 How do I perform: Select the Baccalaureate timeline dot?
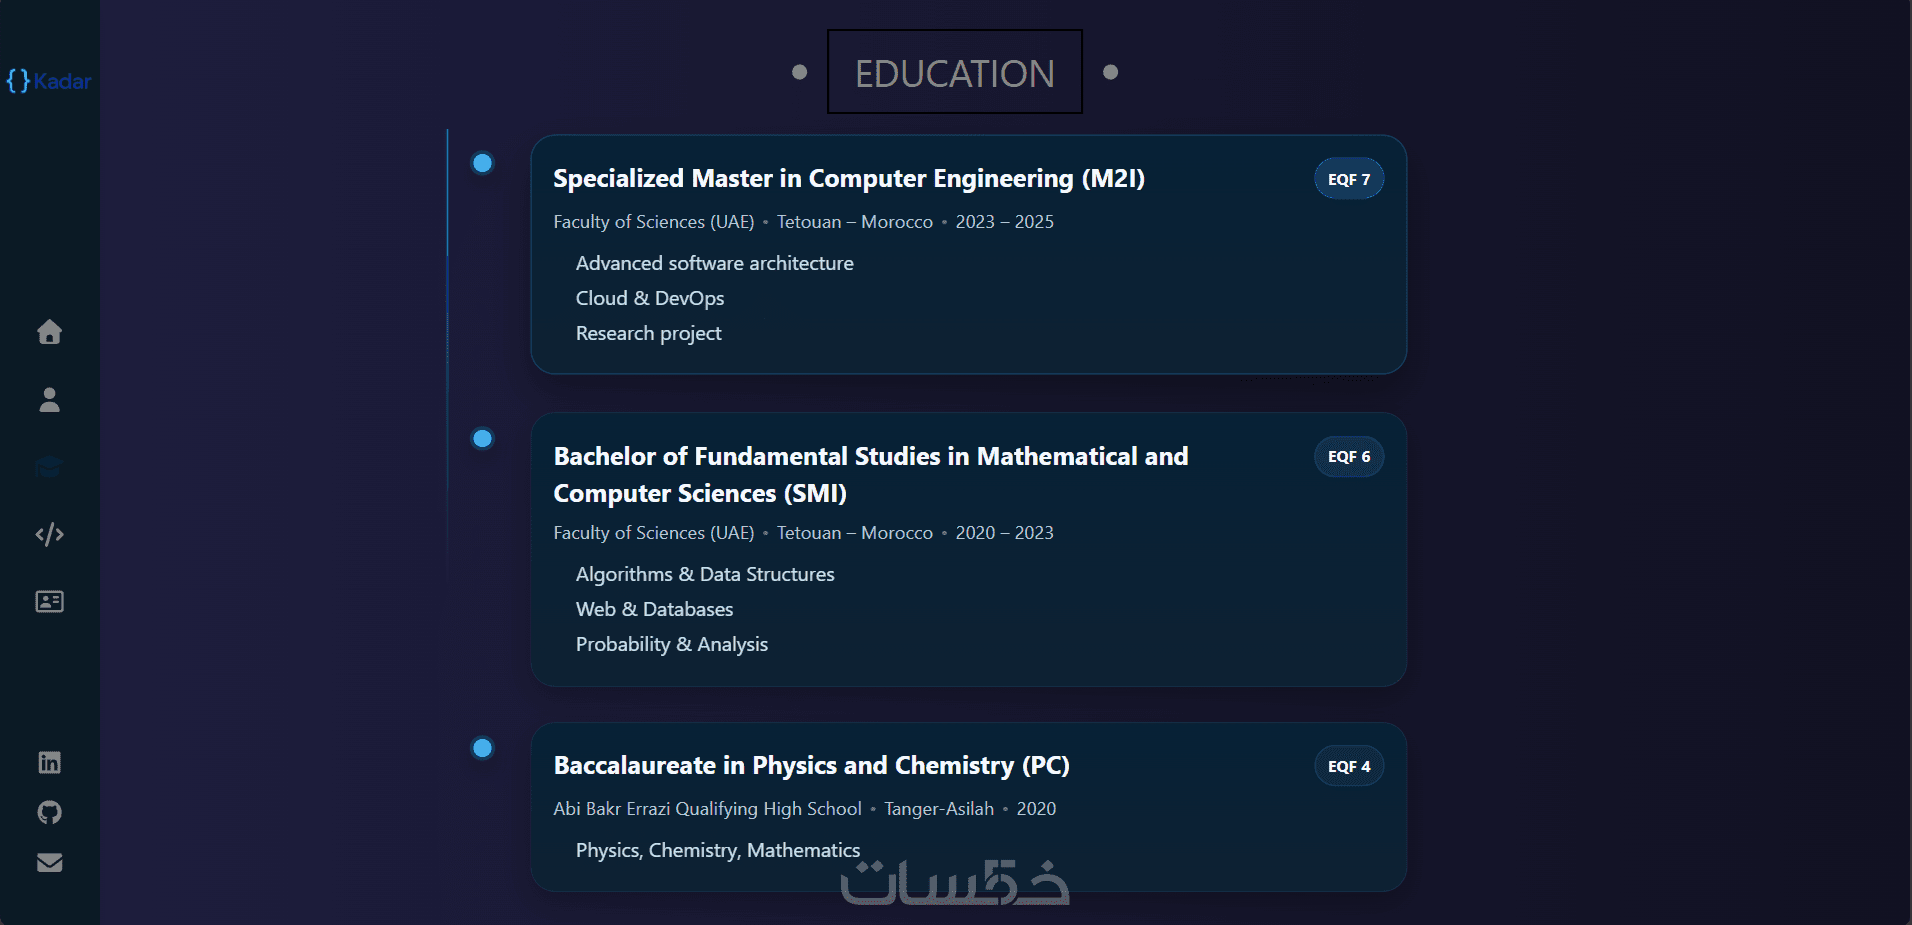coord(482,748)
